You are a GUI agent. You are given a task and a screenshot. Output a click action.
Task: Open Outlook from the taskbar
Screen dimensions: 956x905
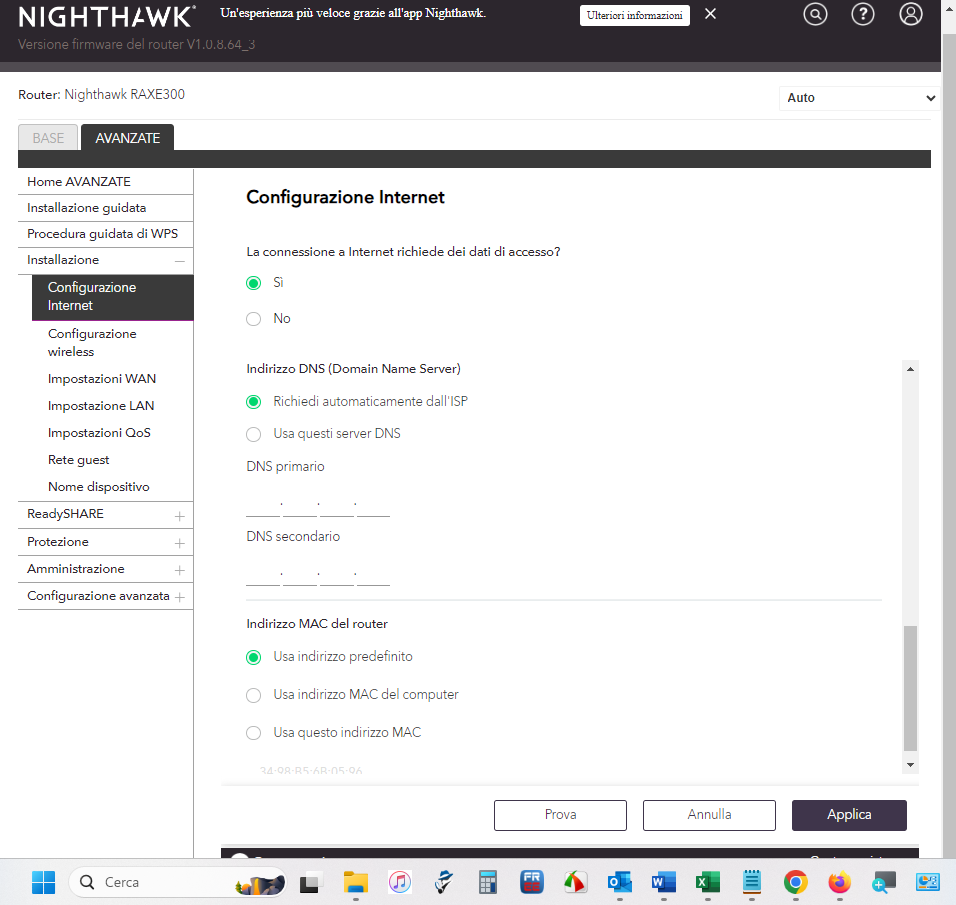click(619, 882)
